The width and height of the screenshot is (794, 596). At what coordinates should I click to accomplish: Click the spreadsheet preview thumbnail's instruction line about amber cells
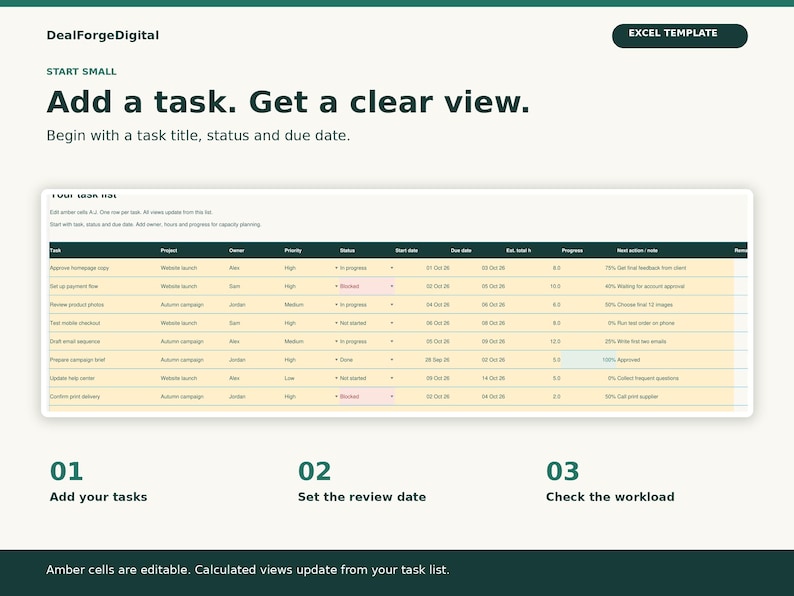point(131,212)
